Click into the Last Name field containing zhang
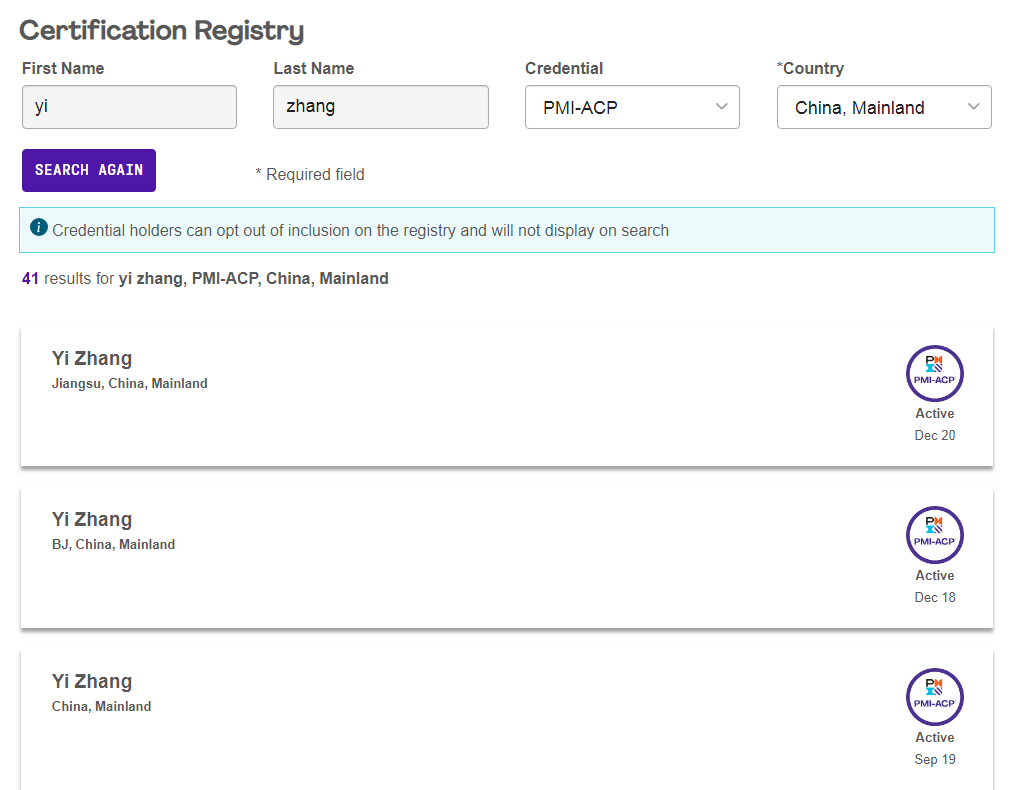 pyautogui.click(x=380, y=107)
